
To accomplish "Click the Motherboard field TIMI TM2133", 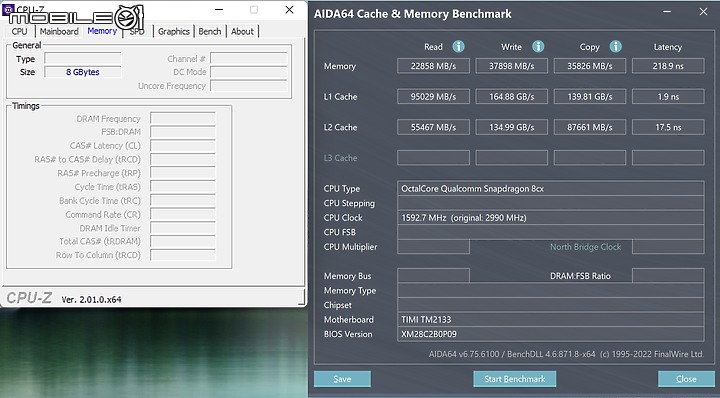I will tap(551, 320).
